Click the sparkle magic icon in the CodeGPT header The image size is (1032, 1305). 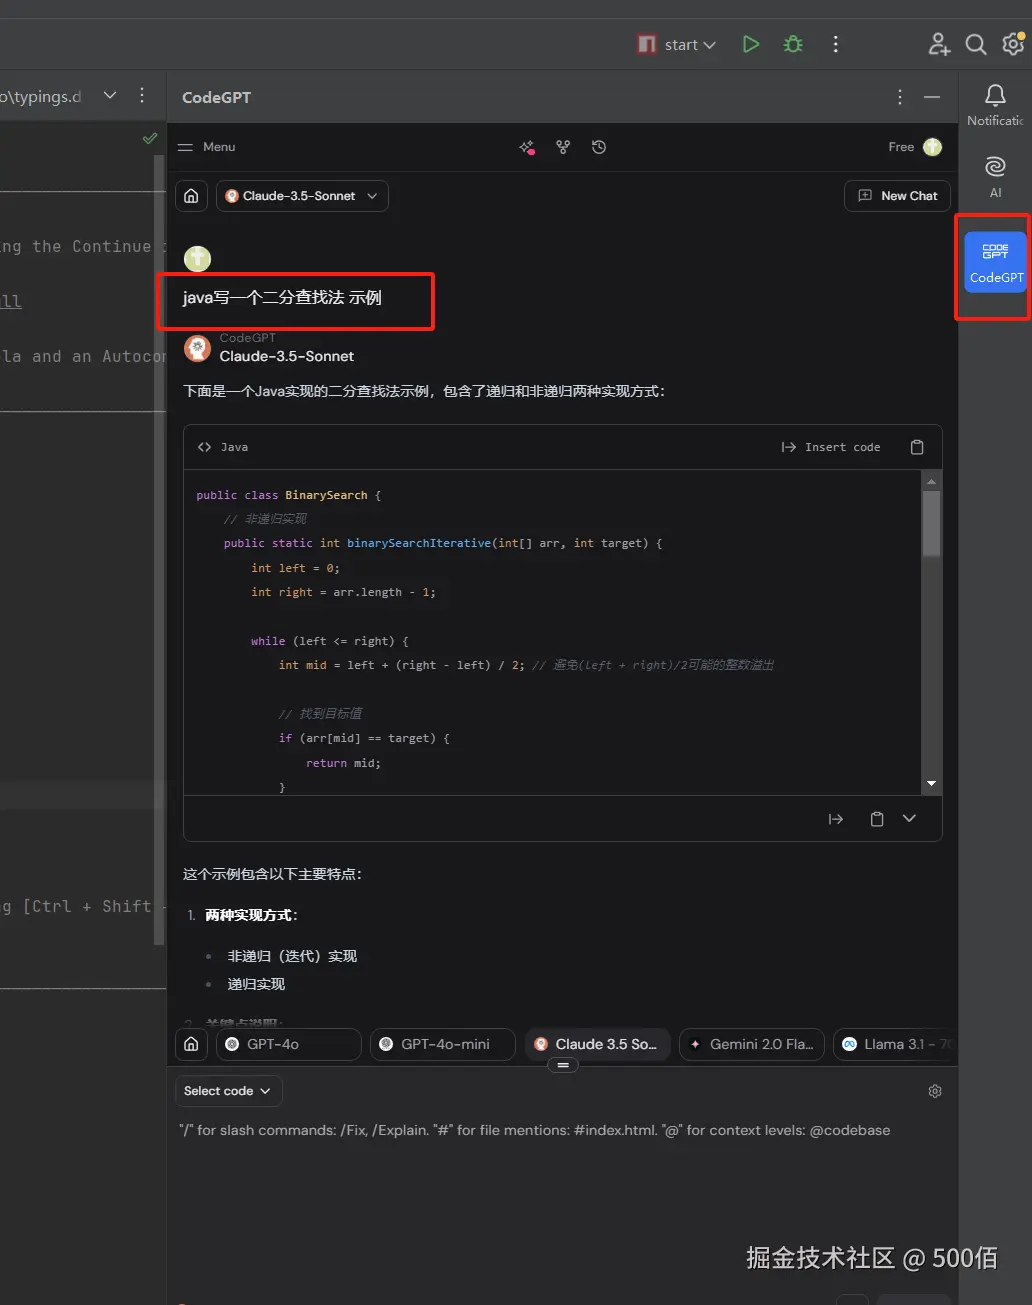click(527, 147)
